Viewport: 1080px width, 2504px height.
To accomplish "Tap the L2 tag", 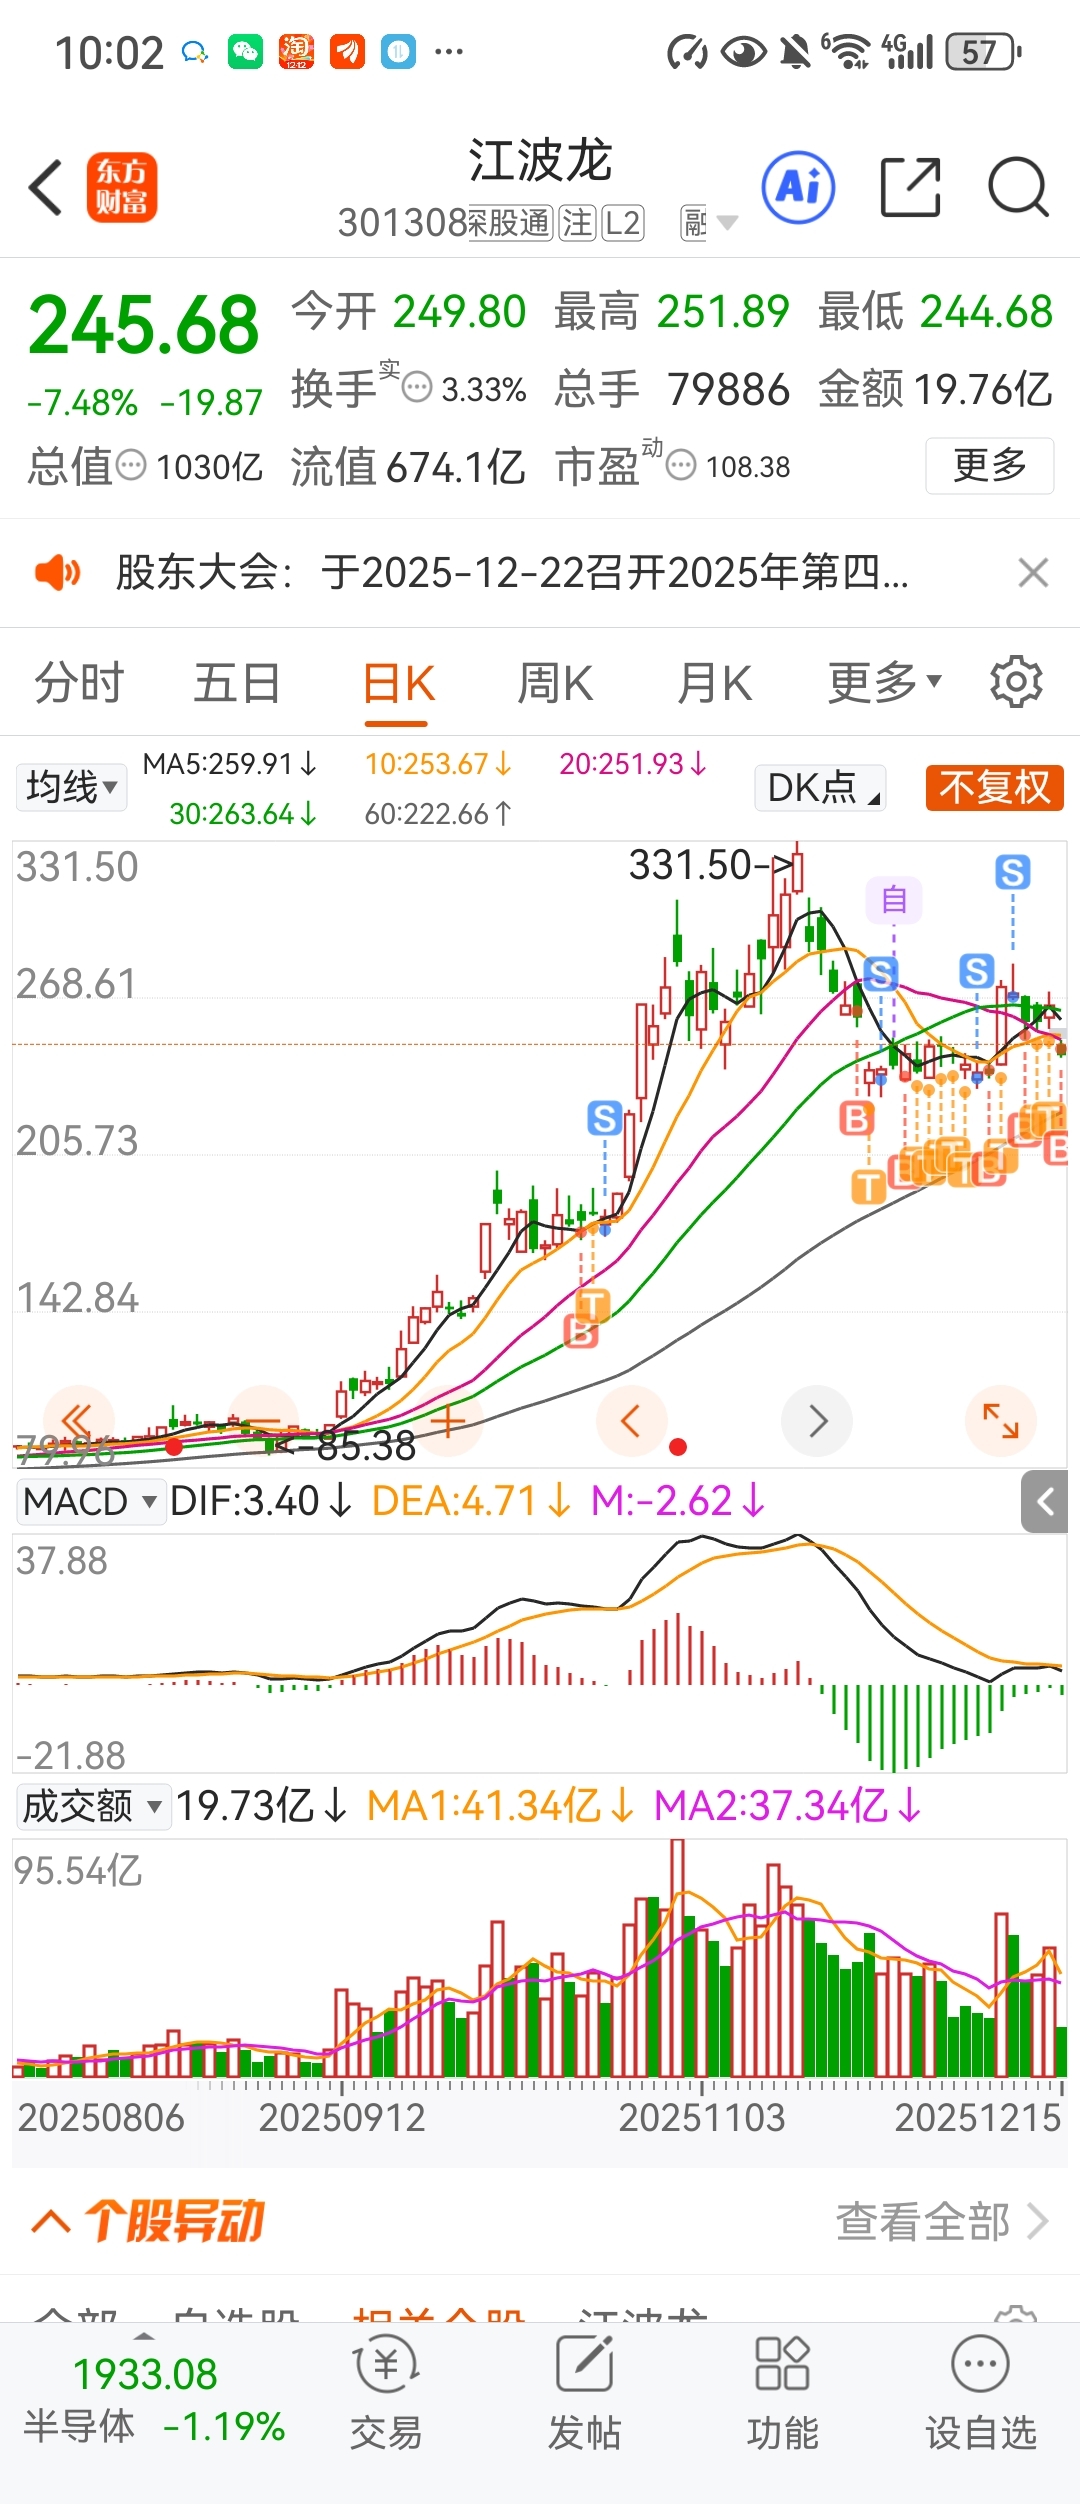I will coord(622,222).
